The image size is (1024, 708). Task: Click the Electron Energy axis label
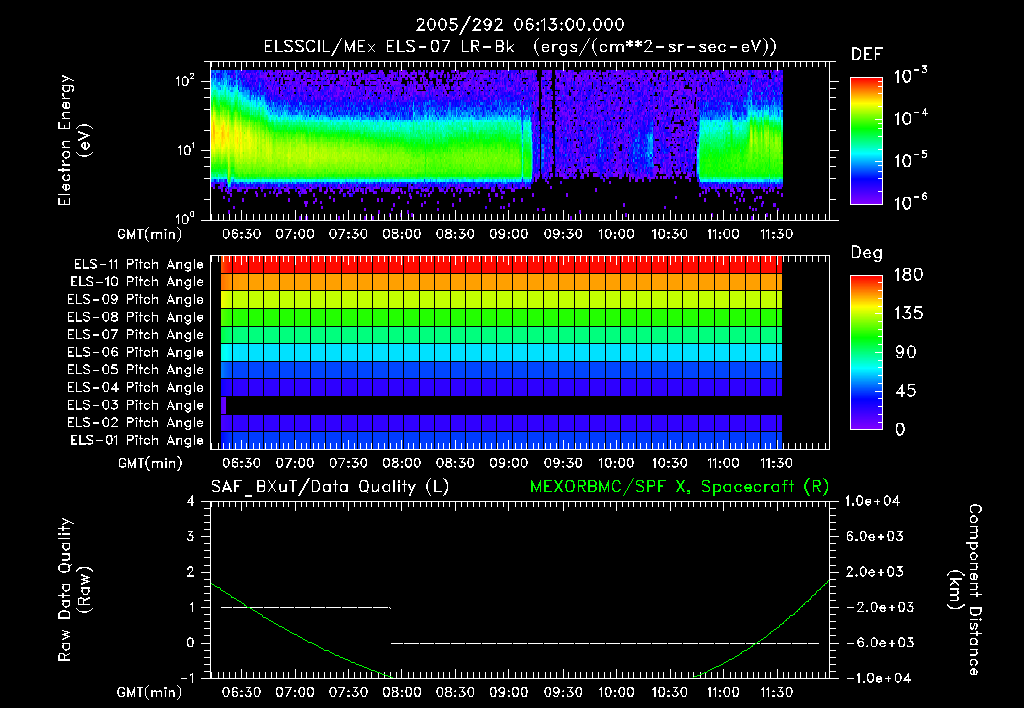coord(74,140)
